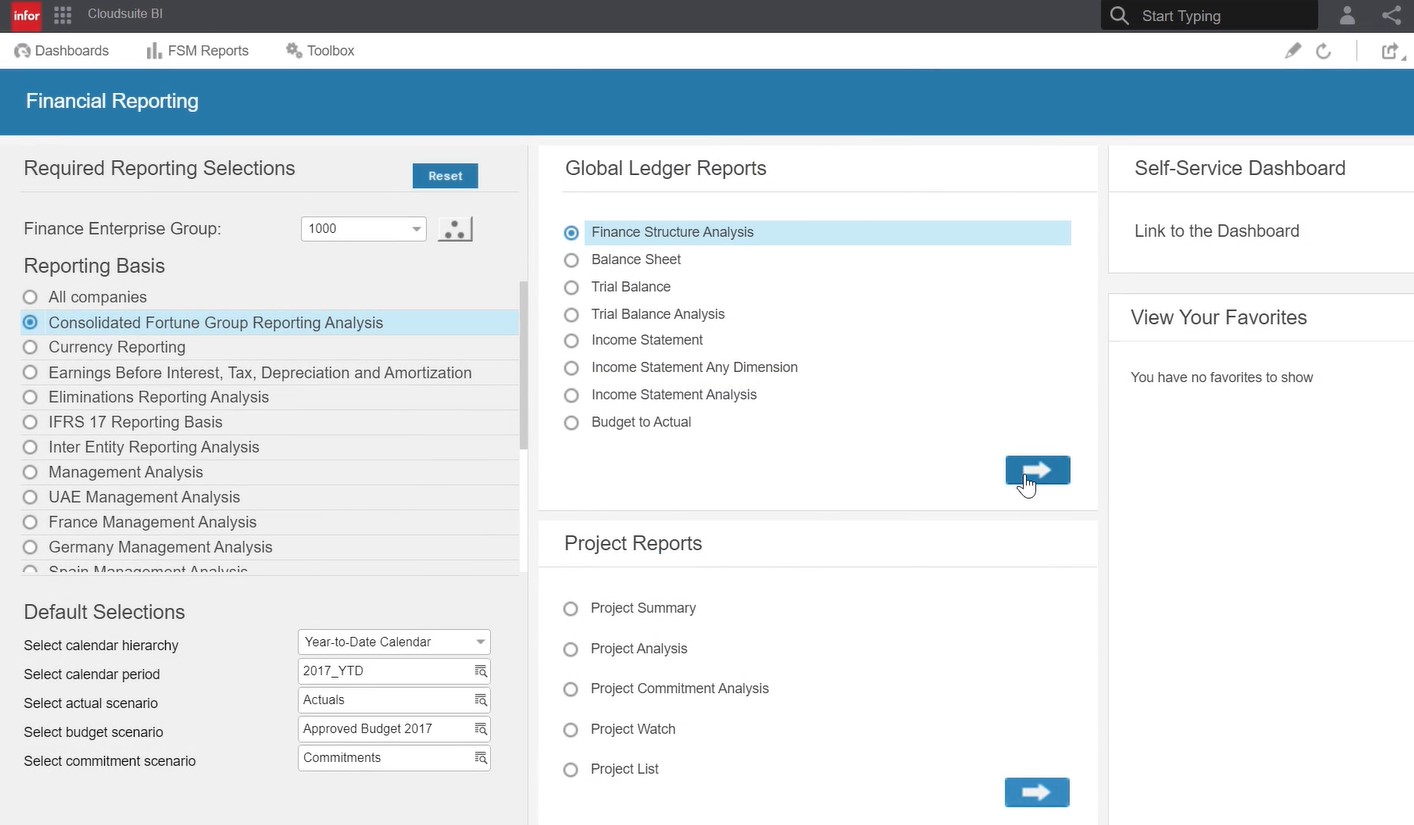
Task: Select Finance Structure Analysis report
Action: tap(818, 233)
